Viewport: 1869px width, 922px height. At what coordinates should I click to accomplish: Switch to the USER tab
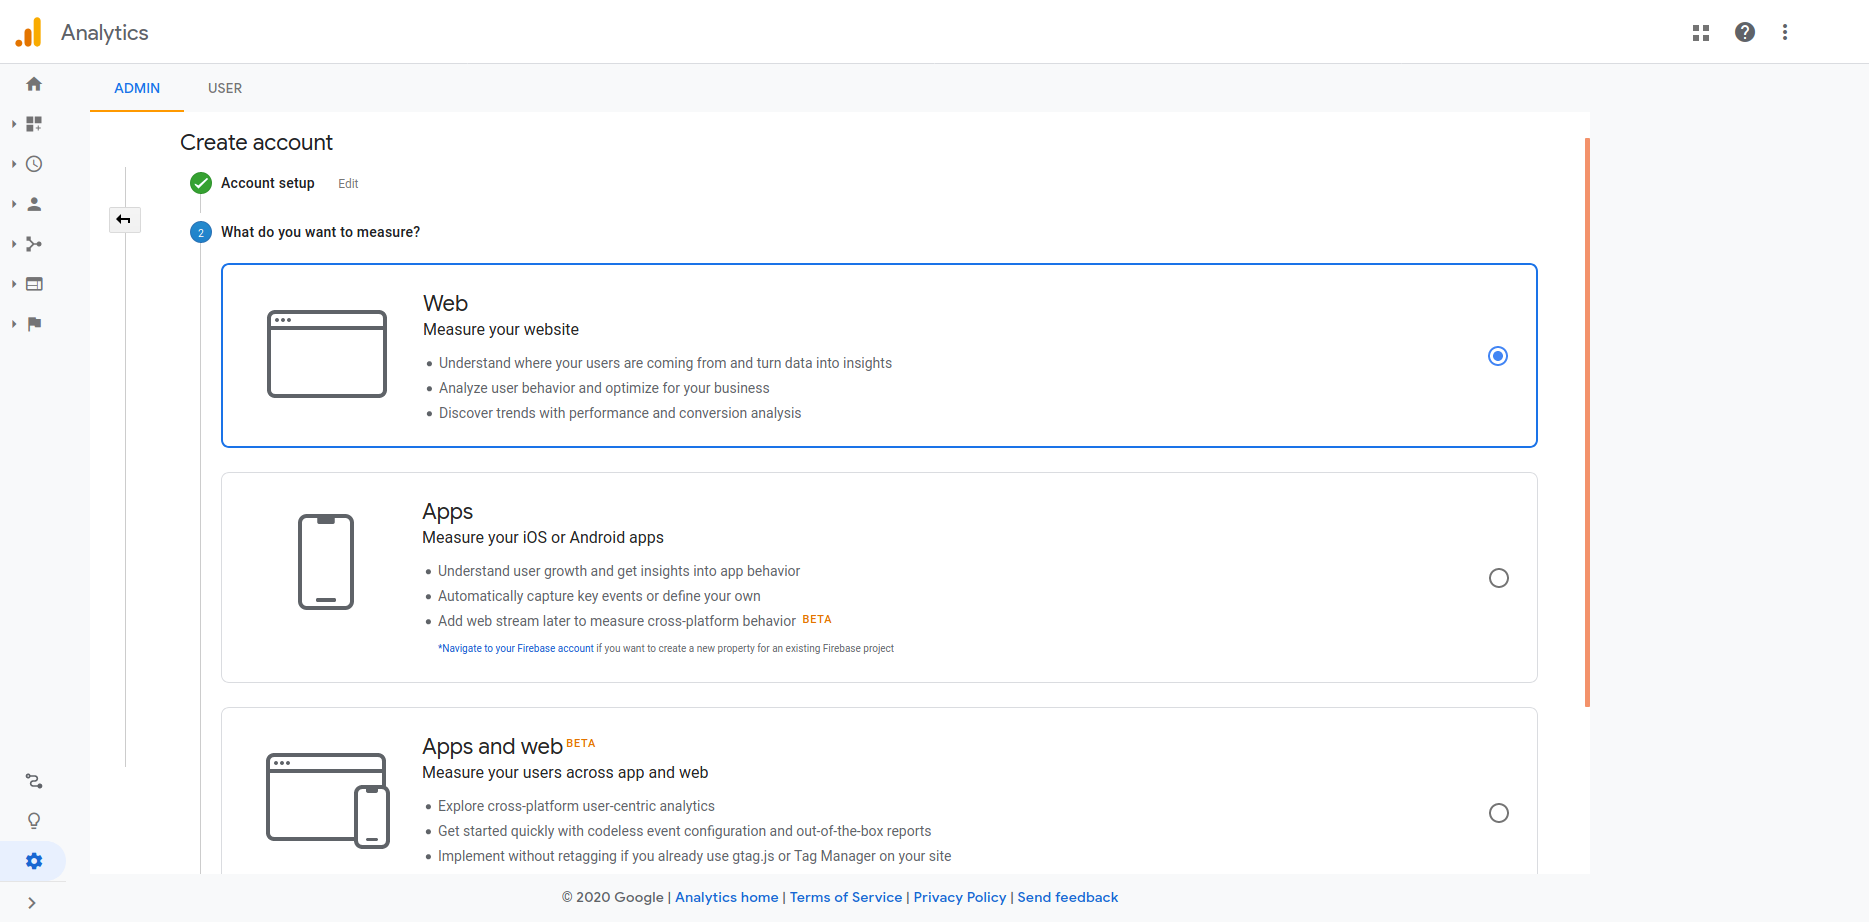[225, 88]
